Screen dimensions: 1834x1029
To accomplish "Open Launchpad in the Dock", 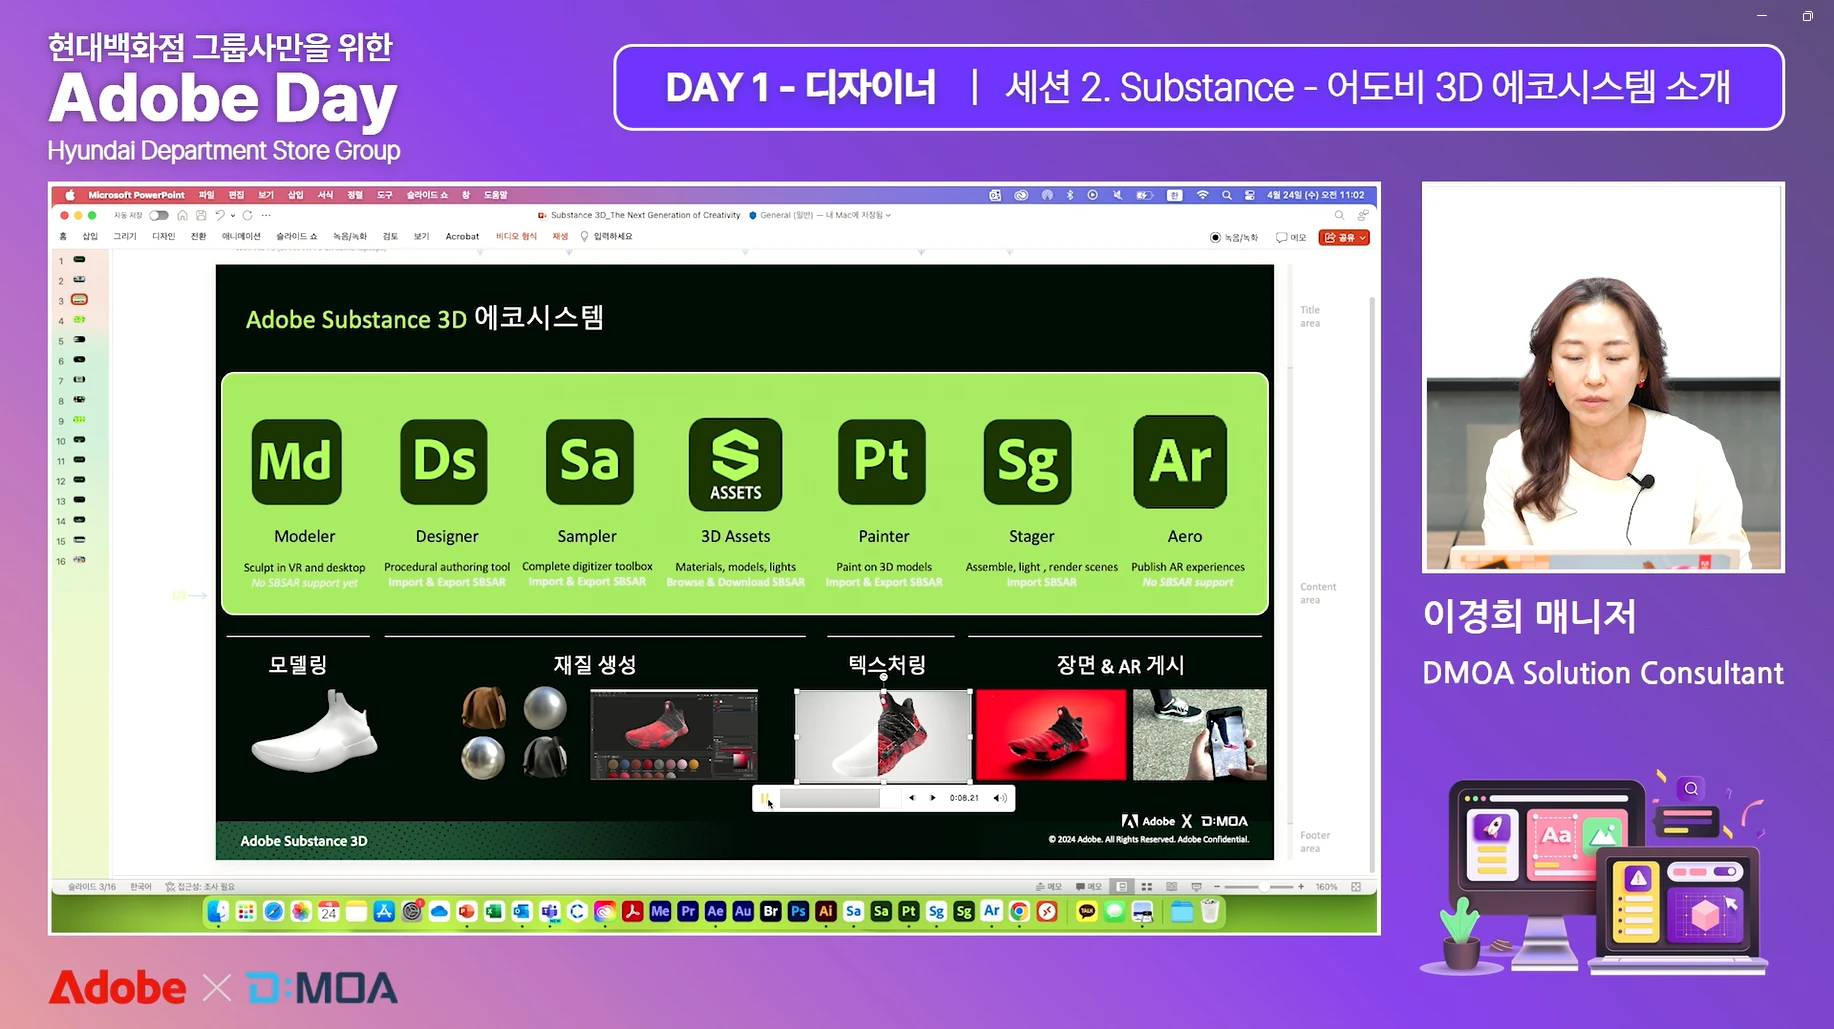I will pyautogui.click(x=246, y=911).
